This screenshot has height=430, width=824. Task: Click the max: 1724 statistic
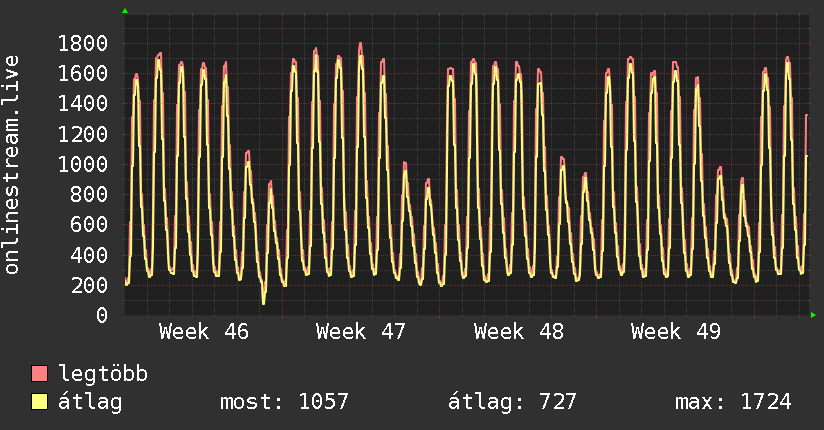click(x=733, y=402)
